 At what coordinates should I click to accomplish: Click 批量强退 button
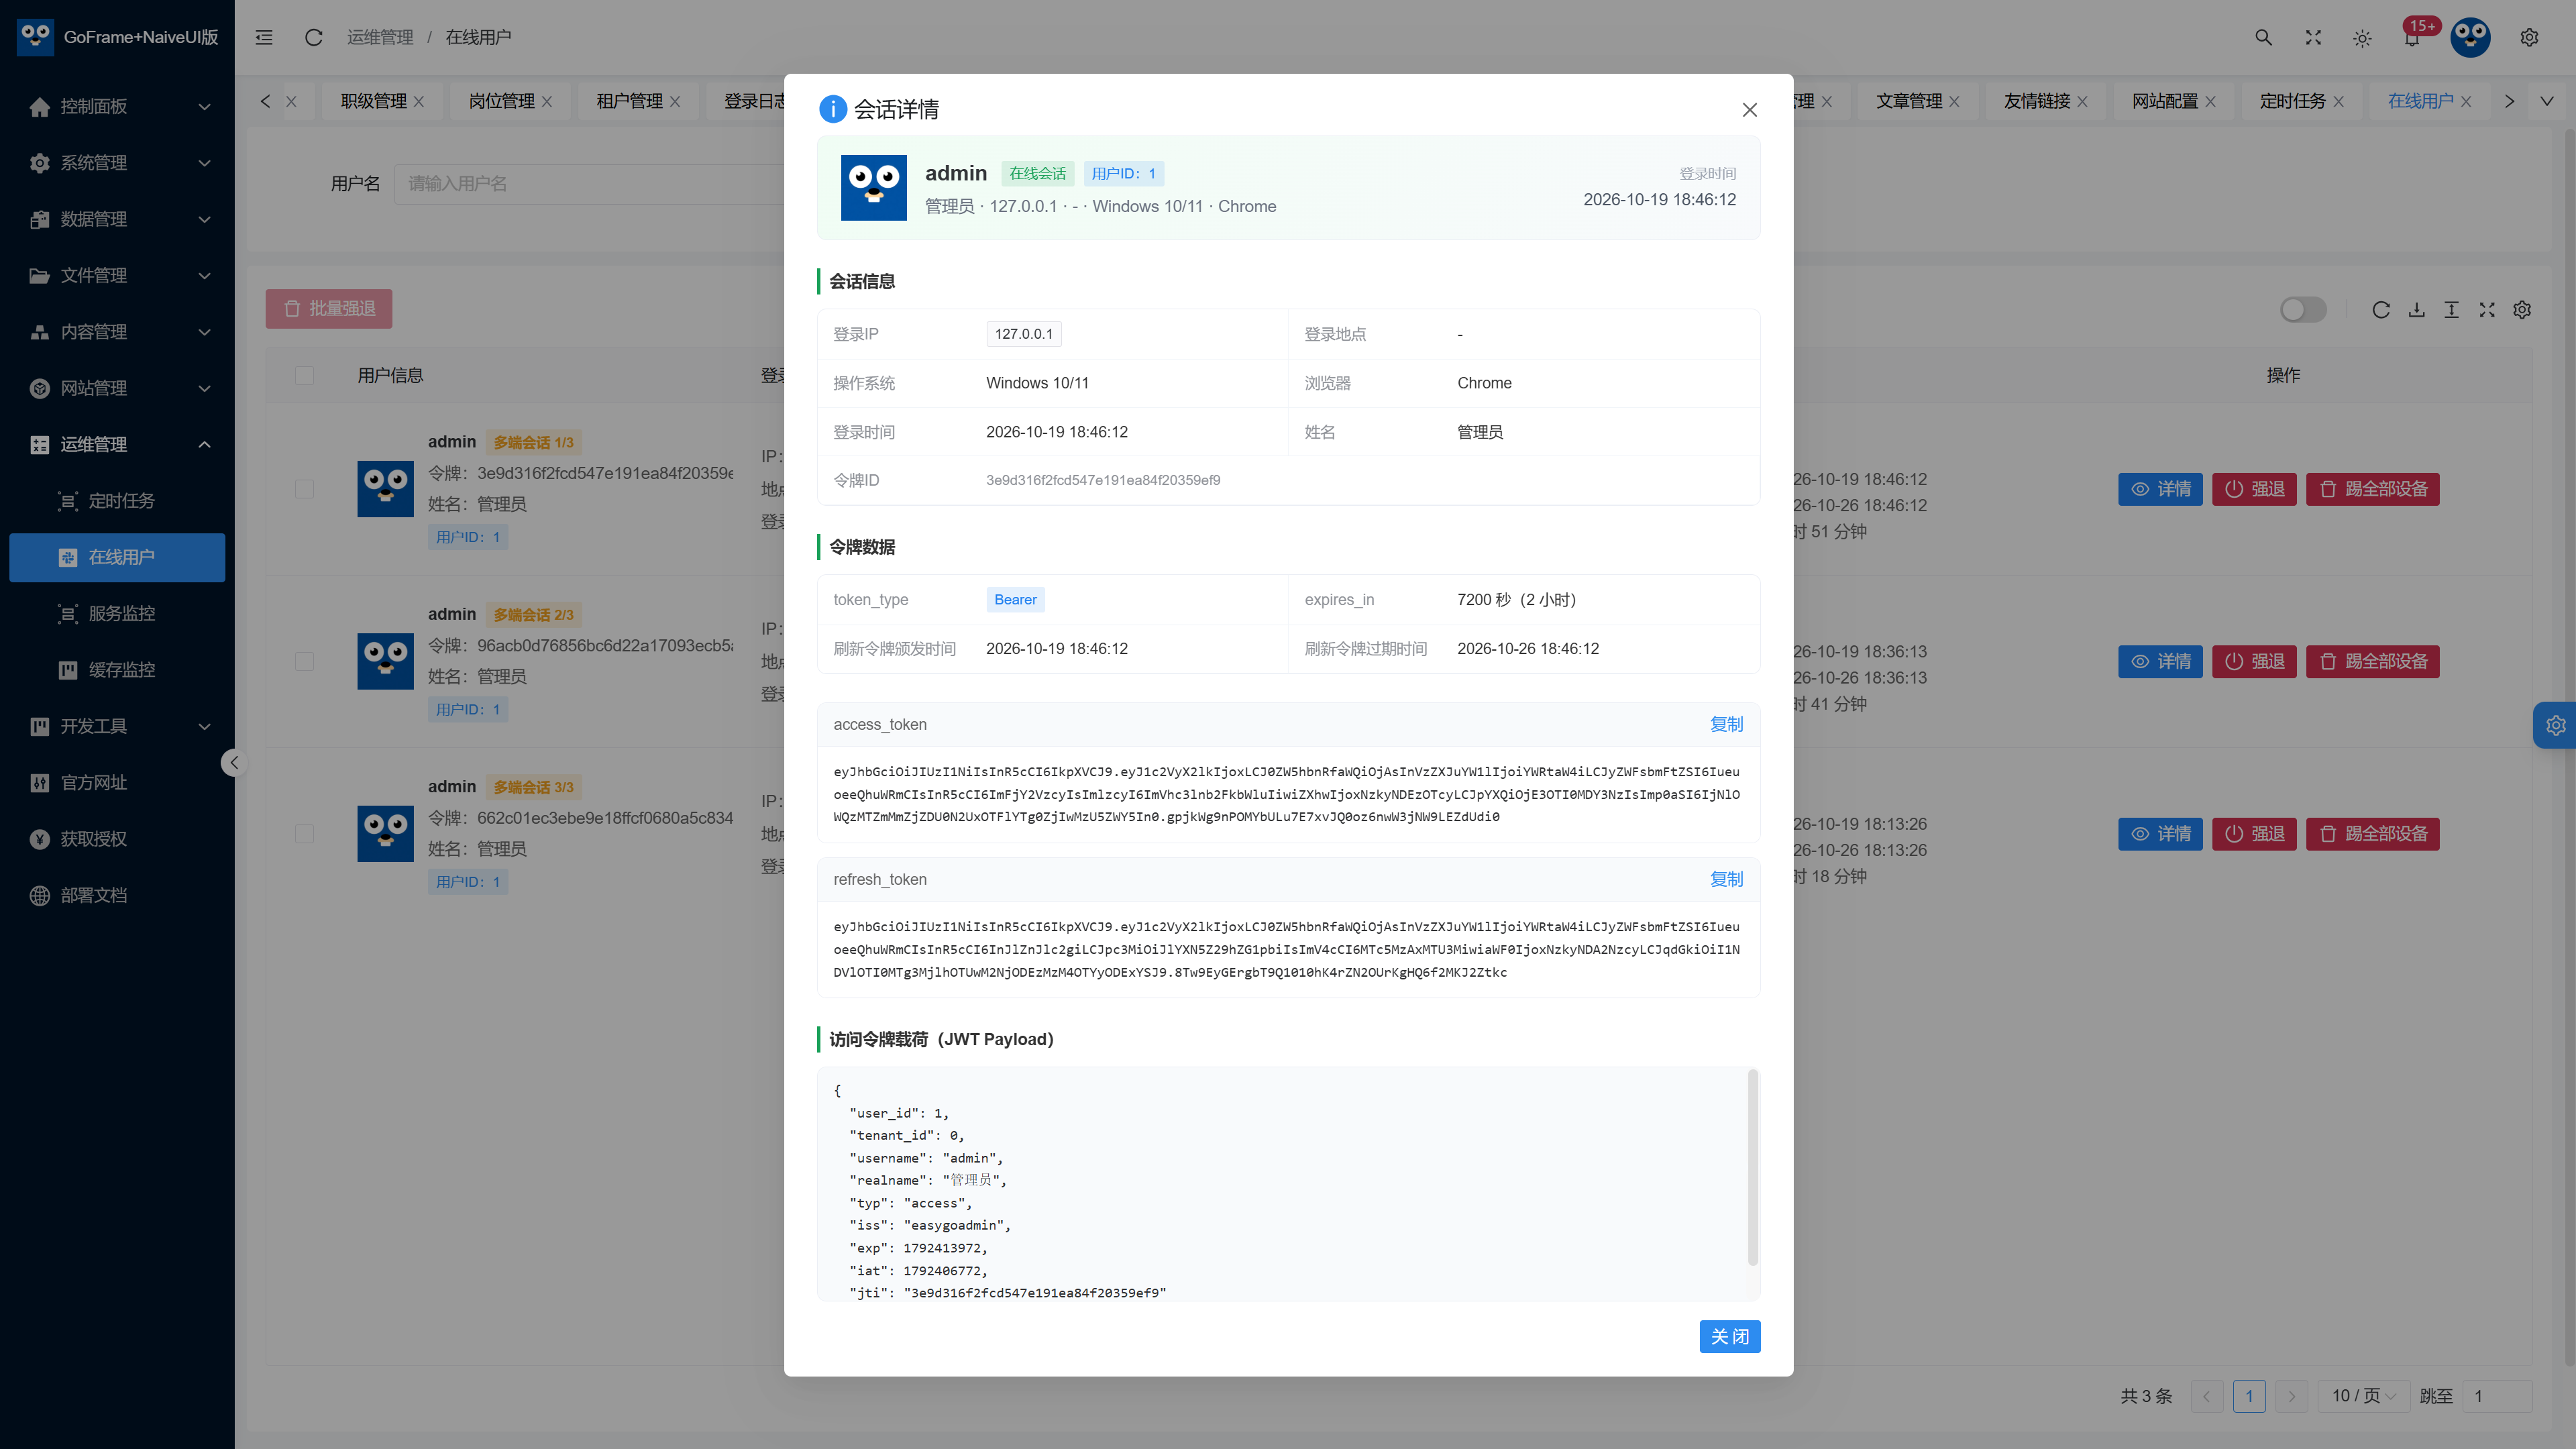click(329, 309)
